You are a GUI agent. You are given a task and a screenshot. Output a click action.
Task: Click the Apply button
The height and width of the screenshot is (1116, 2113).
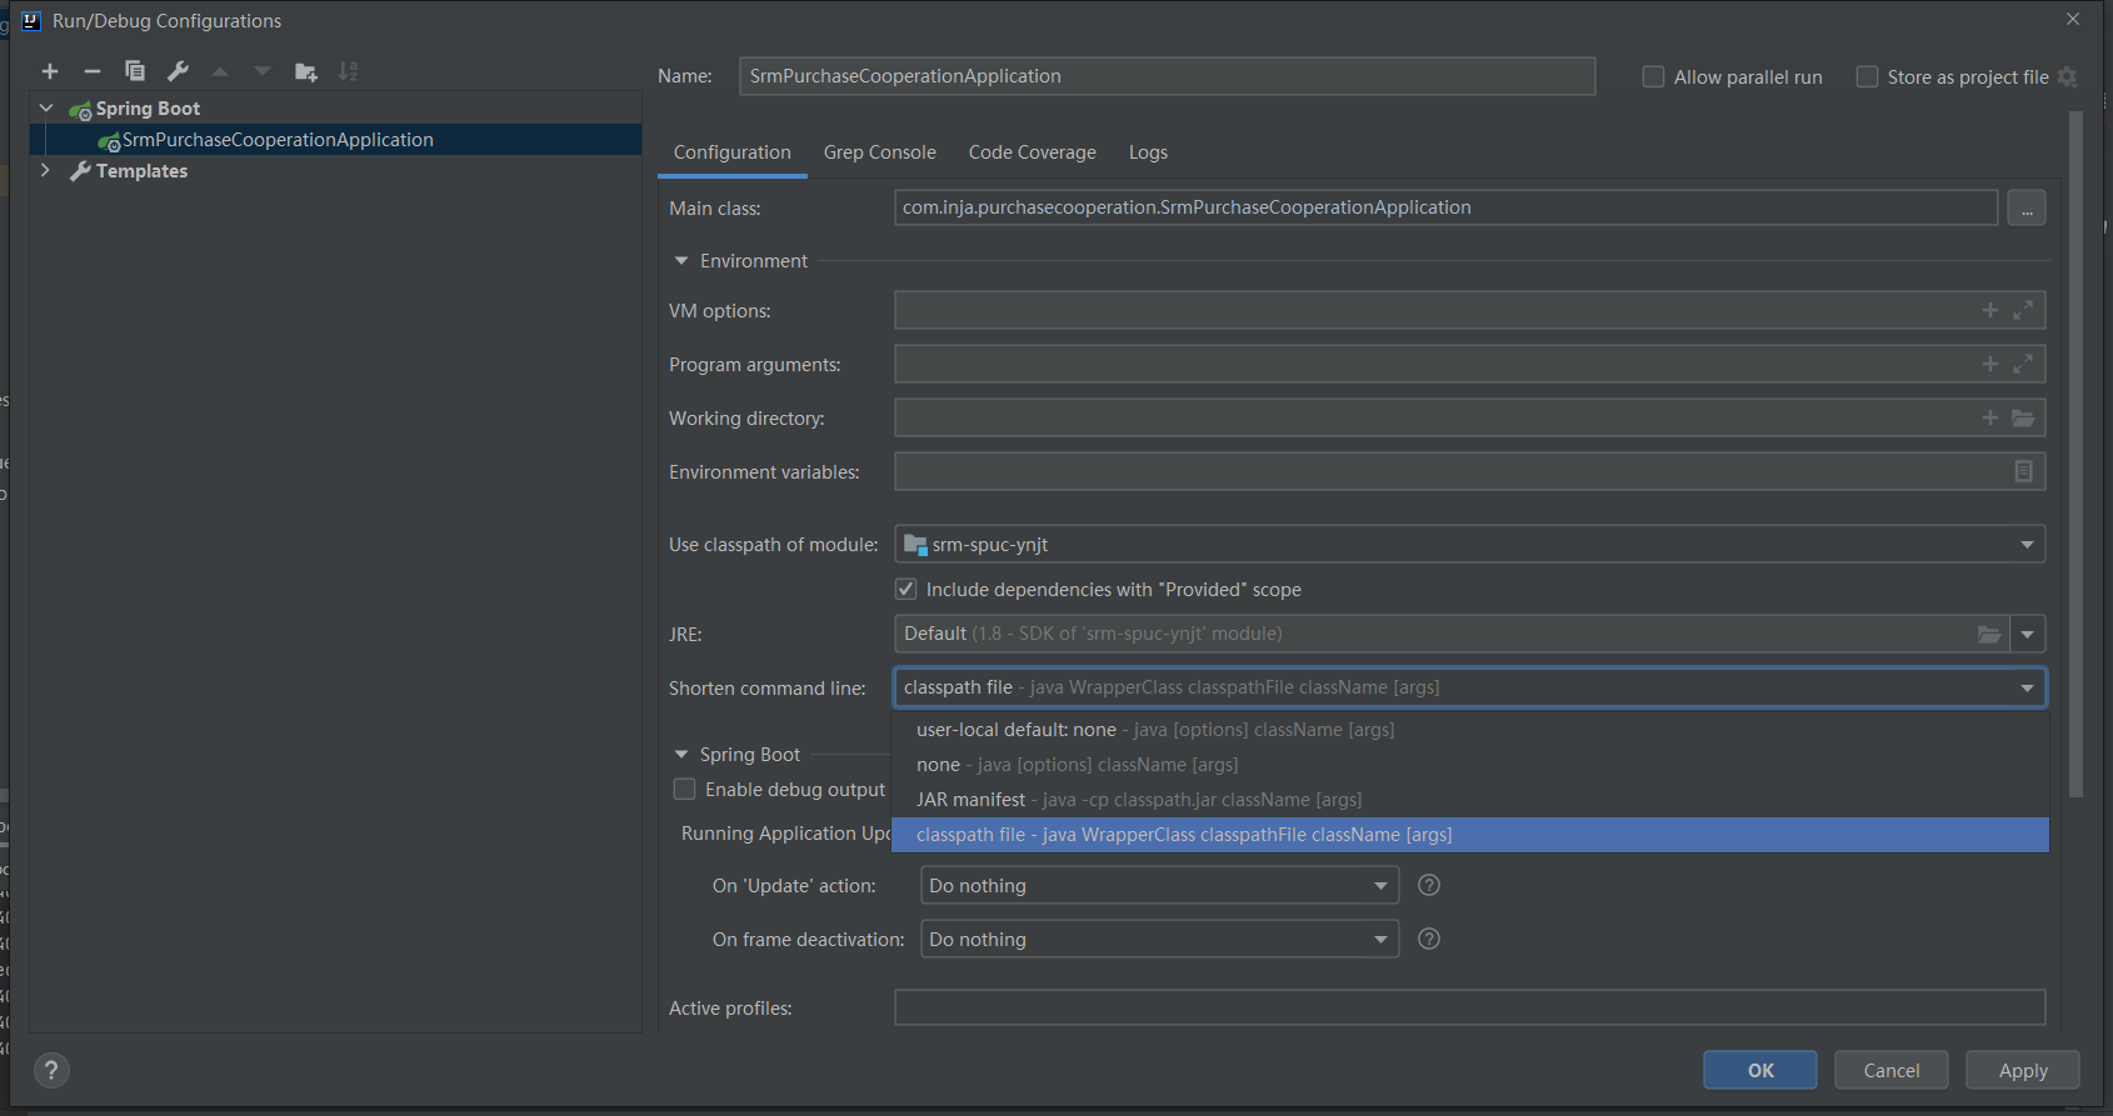click(2022, 1070)
